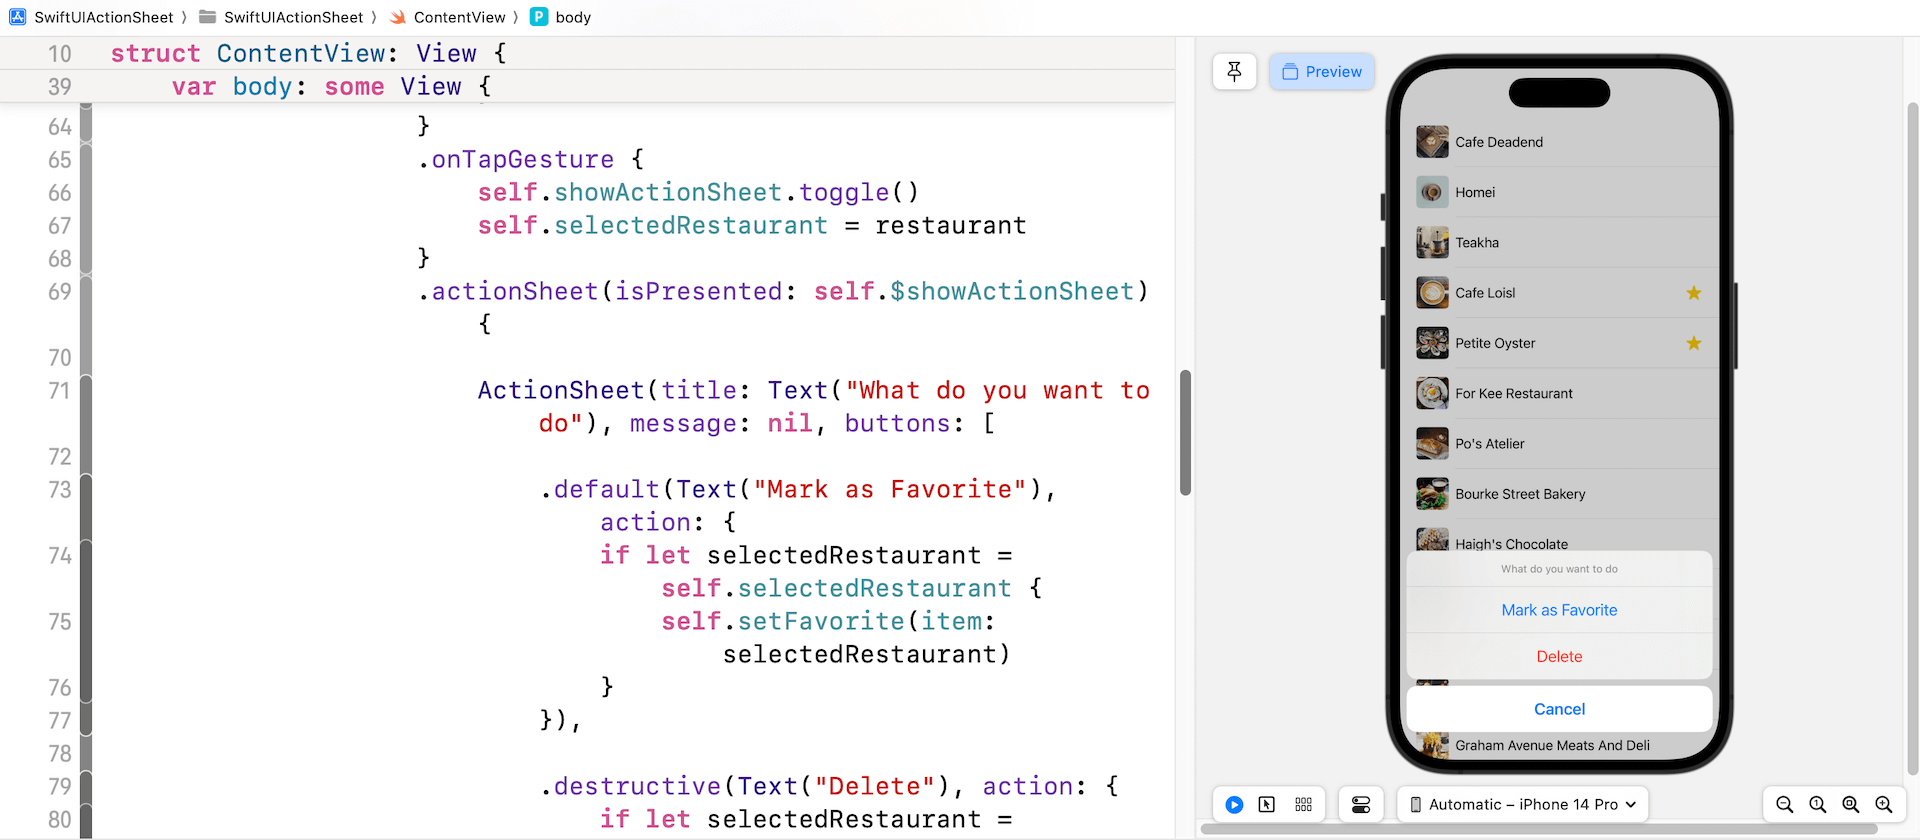Click Petite Oyster thumbnail image
The height and width of the screenshot is (840, 1920).
[1432, 343]
